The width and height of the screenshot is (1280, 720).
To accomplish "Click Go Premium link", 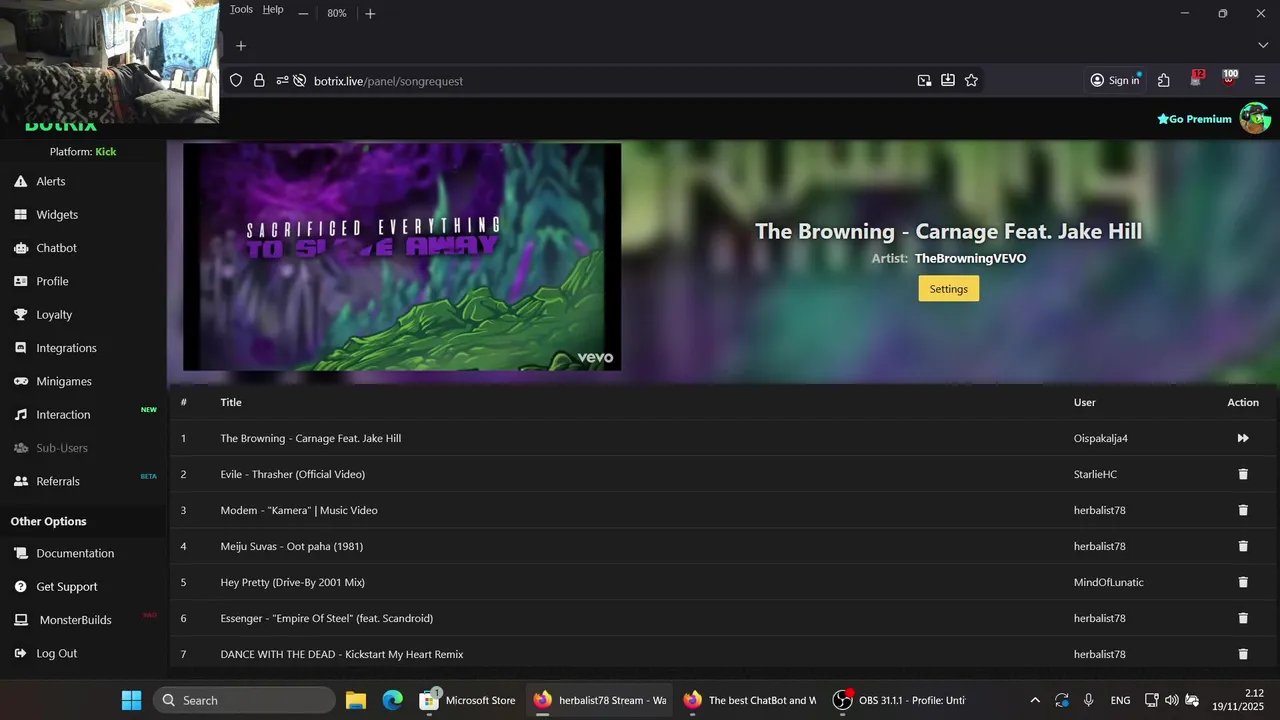I will (1194, 119).
